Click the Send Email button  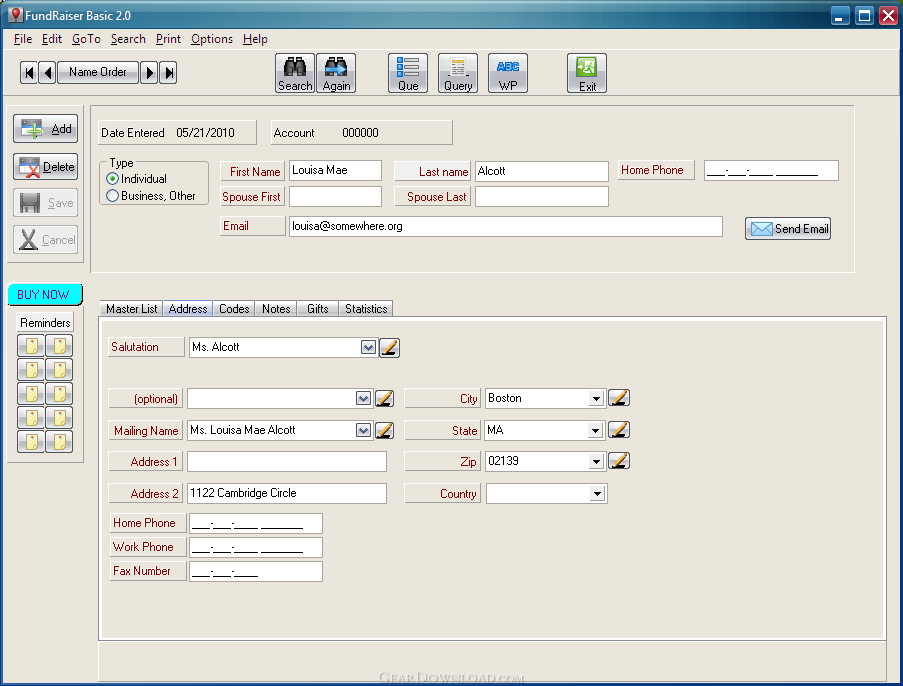788,229
